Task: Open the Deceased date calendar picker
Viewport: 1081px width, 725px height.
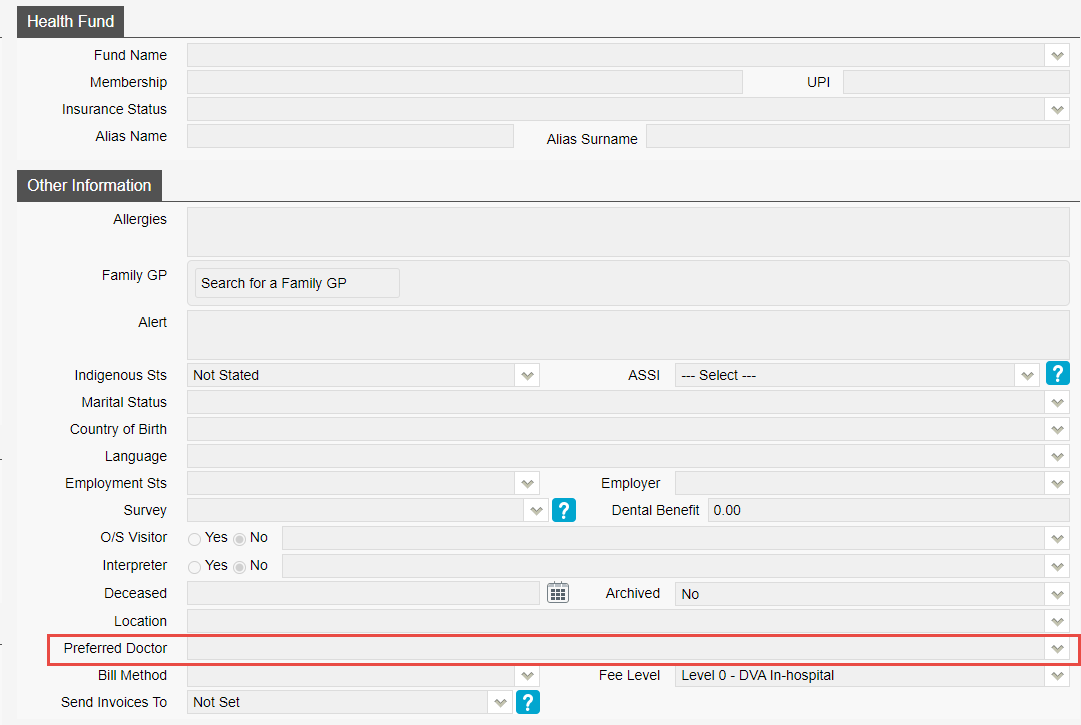Action: pyautogui.click(x=558, y=593)
